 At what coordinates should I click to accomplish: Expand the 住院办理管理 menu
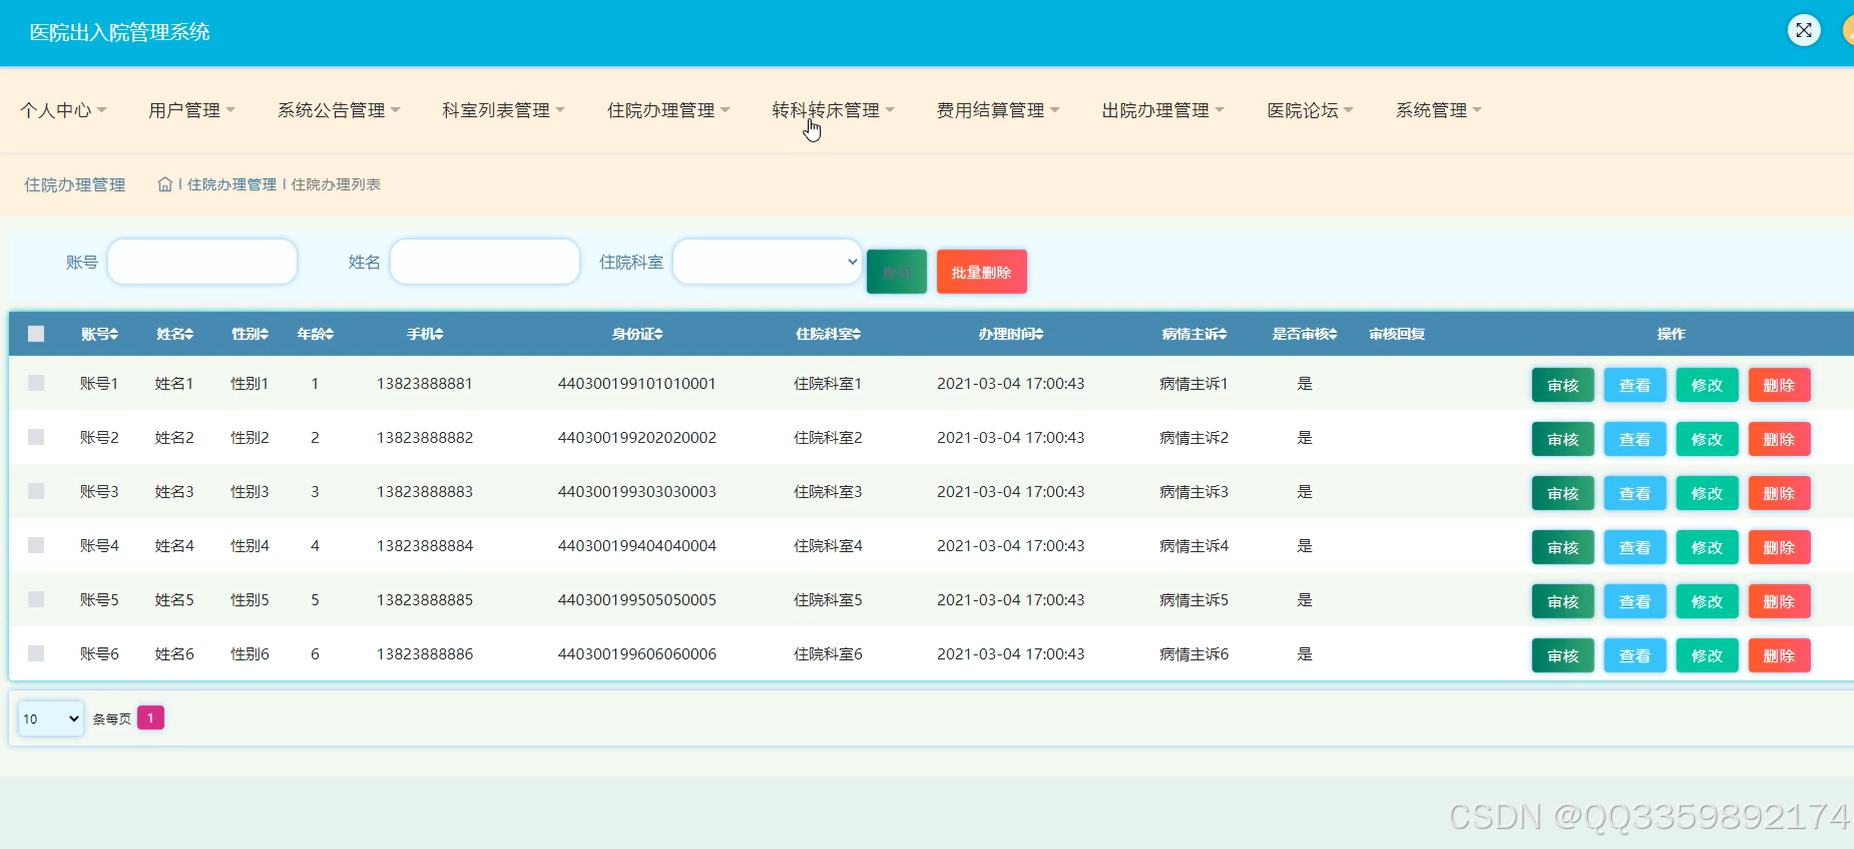click(x=668, y=110)
